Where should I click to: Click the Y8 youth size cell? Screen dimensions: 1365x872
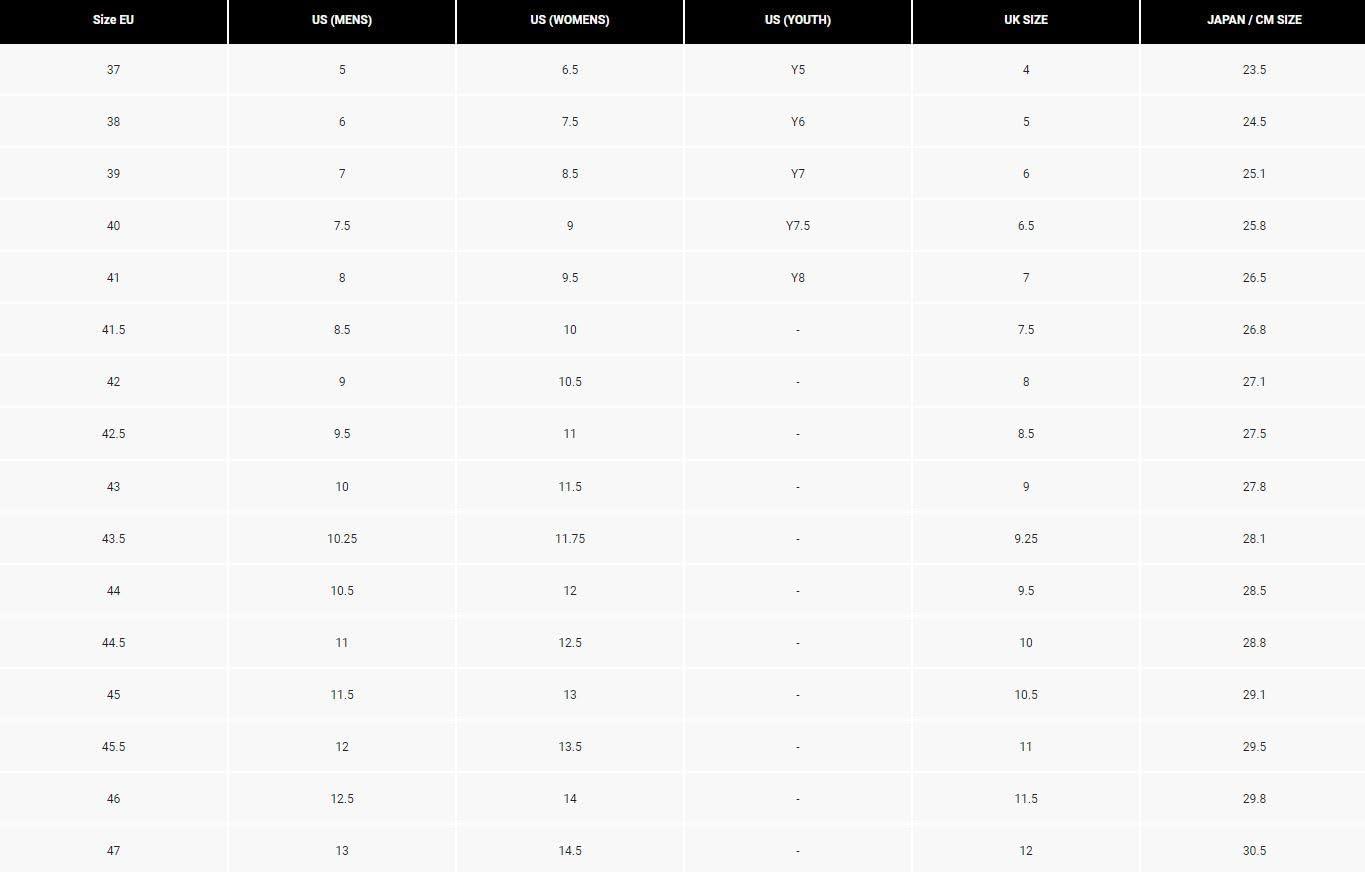798,278
